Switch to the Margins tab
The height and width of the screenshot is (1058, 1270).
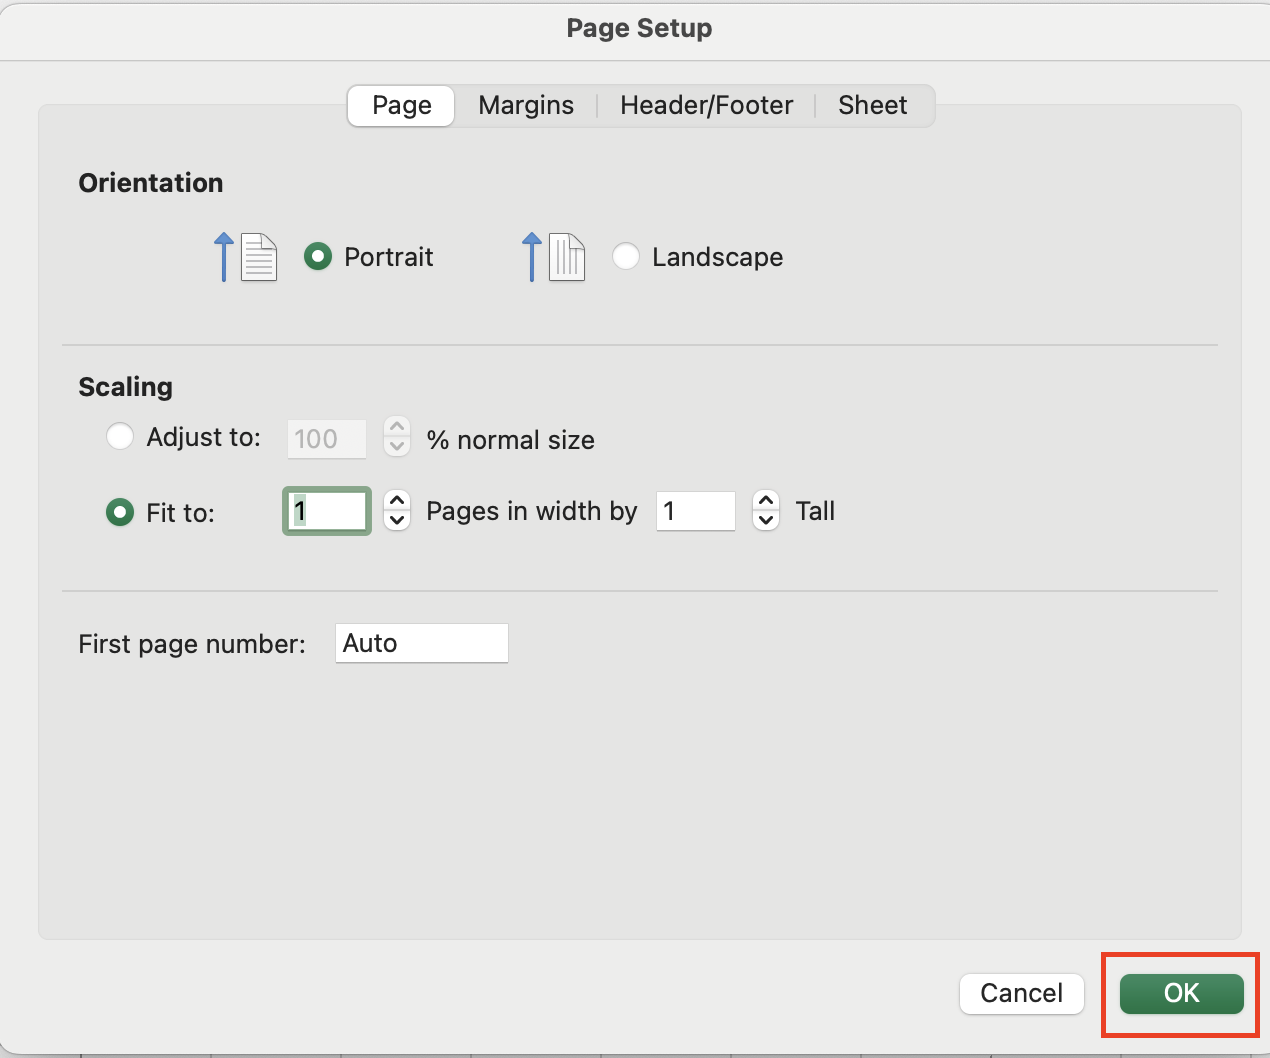pyautogui.click(x=525, y=105)
